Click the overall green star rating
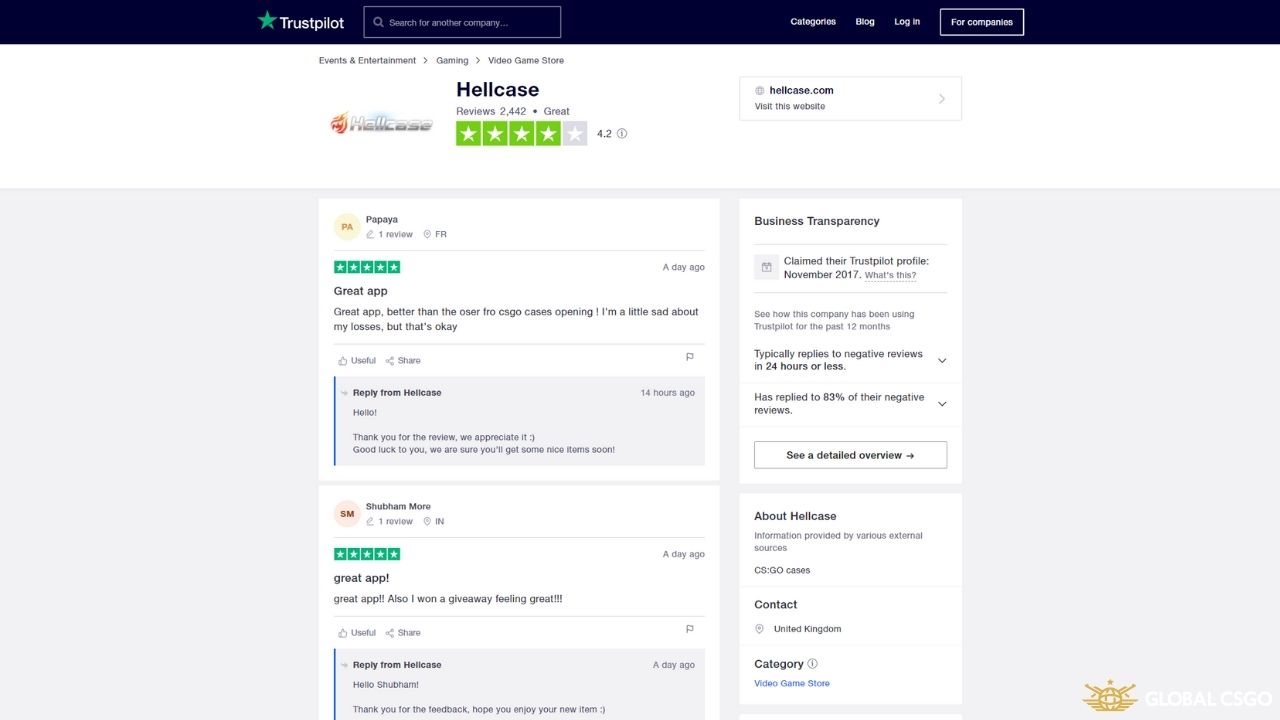The height and width of the screenshot is (720, 1280). (x=521, y=134)
